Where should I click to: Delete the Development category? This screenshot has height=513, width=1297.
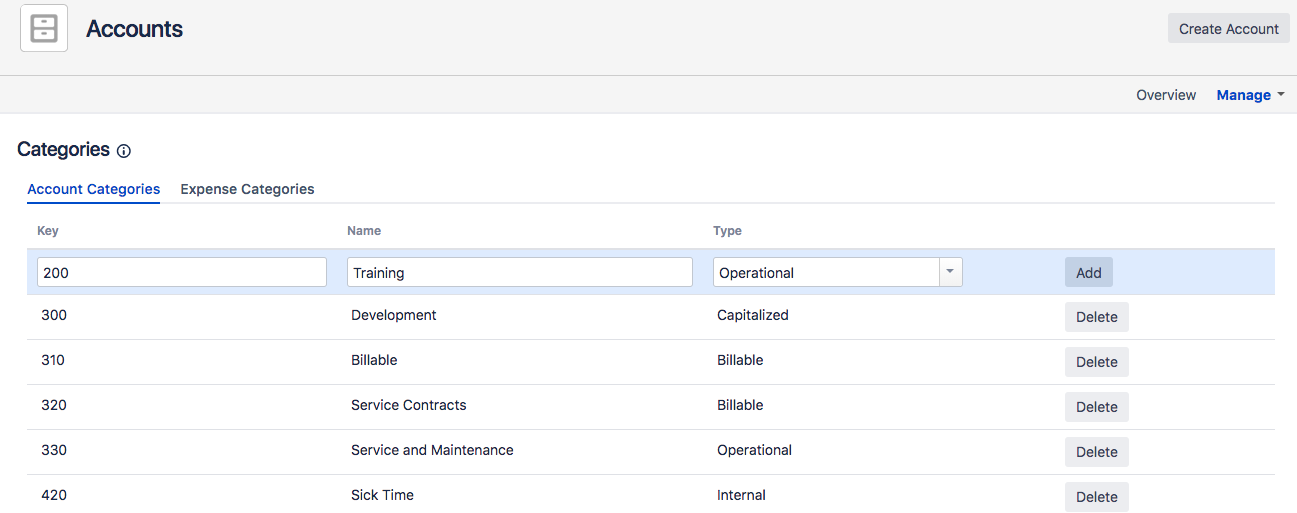coord(1096,317)
